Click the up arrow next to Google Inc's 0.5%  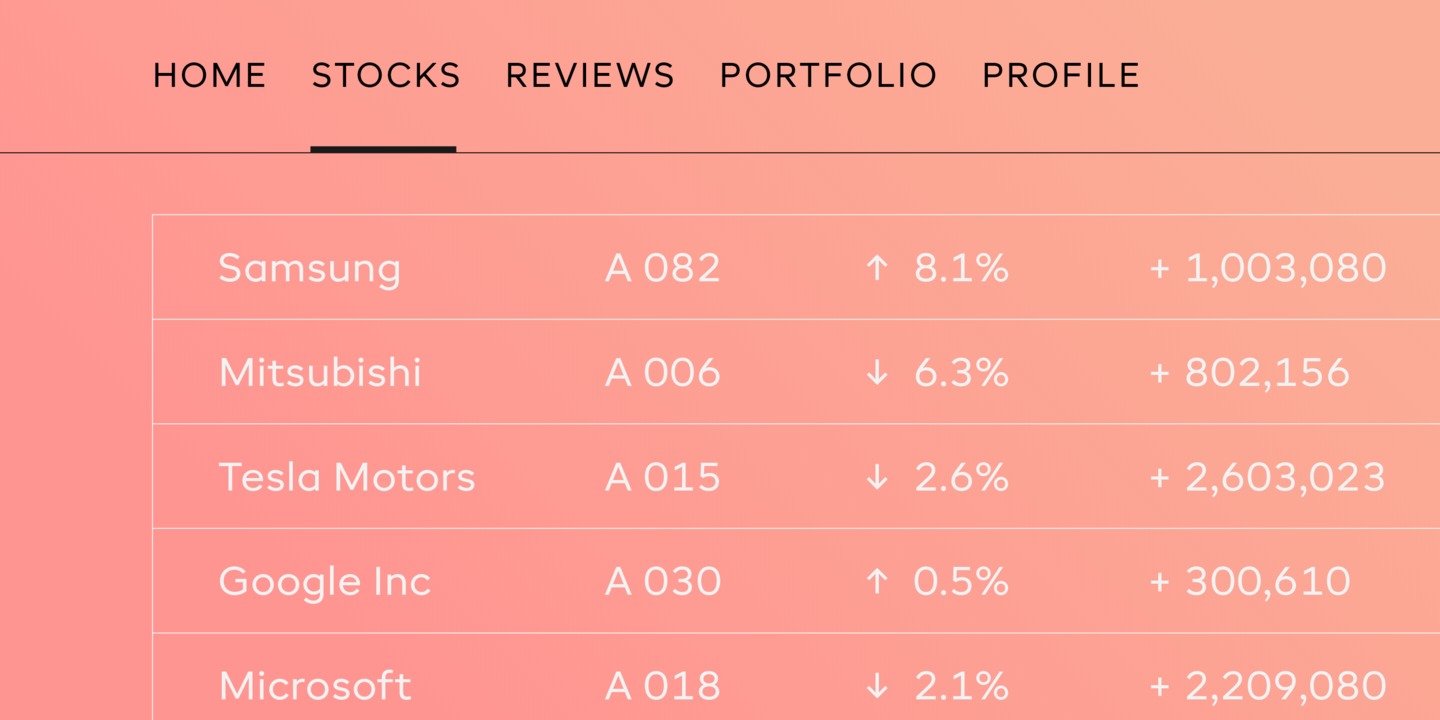pyautogui.click(x=877, y=582)
